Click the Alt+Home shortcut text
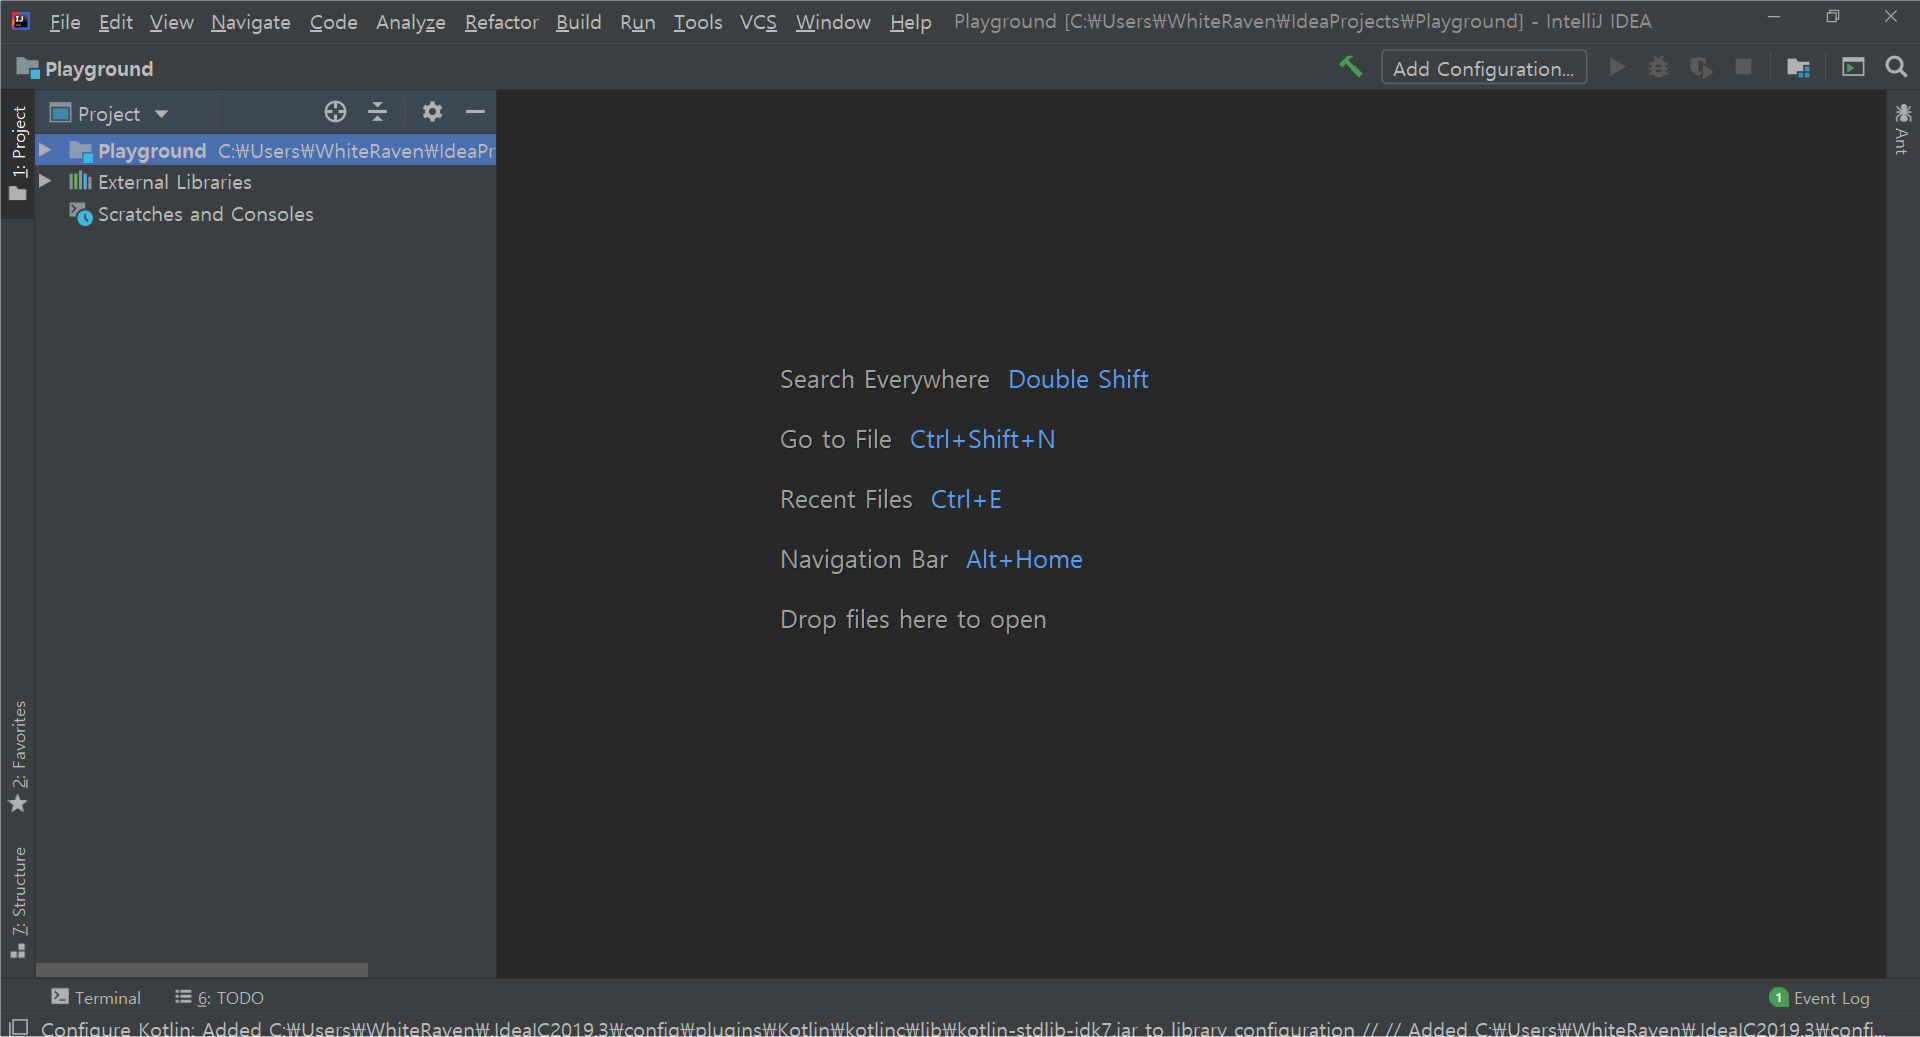The width and height of the screenshot is (1920, 1037). [x=1024, y=559]
